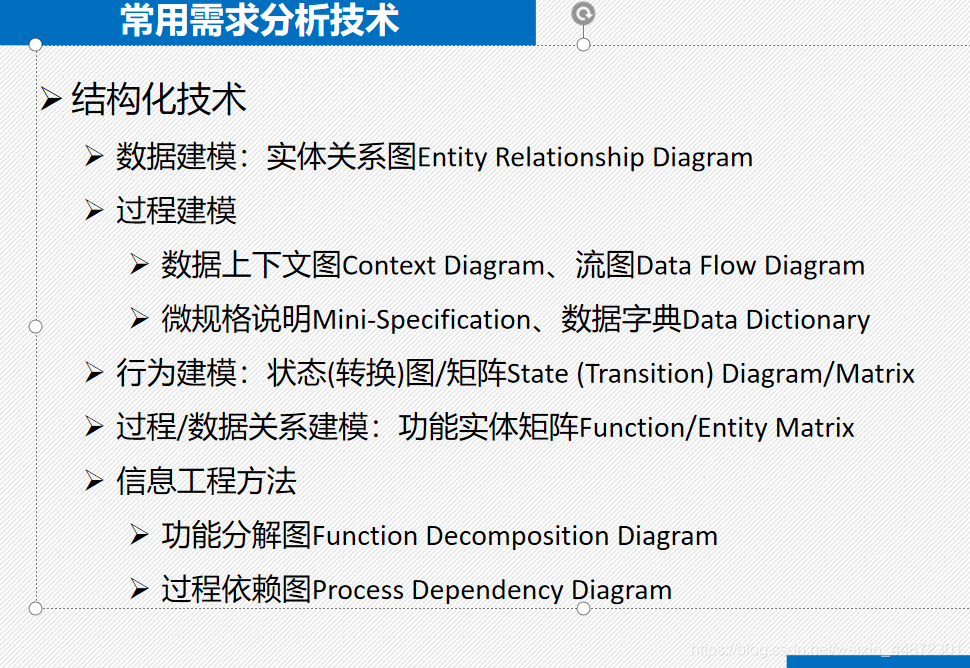Click the line containing Entity Relationship Diagram
The width and height of the screenshot is (970, 668).
[x=434, y=157]
